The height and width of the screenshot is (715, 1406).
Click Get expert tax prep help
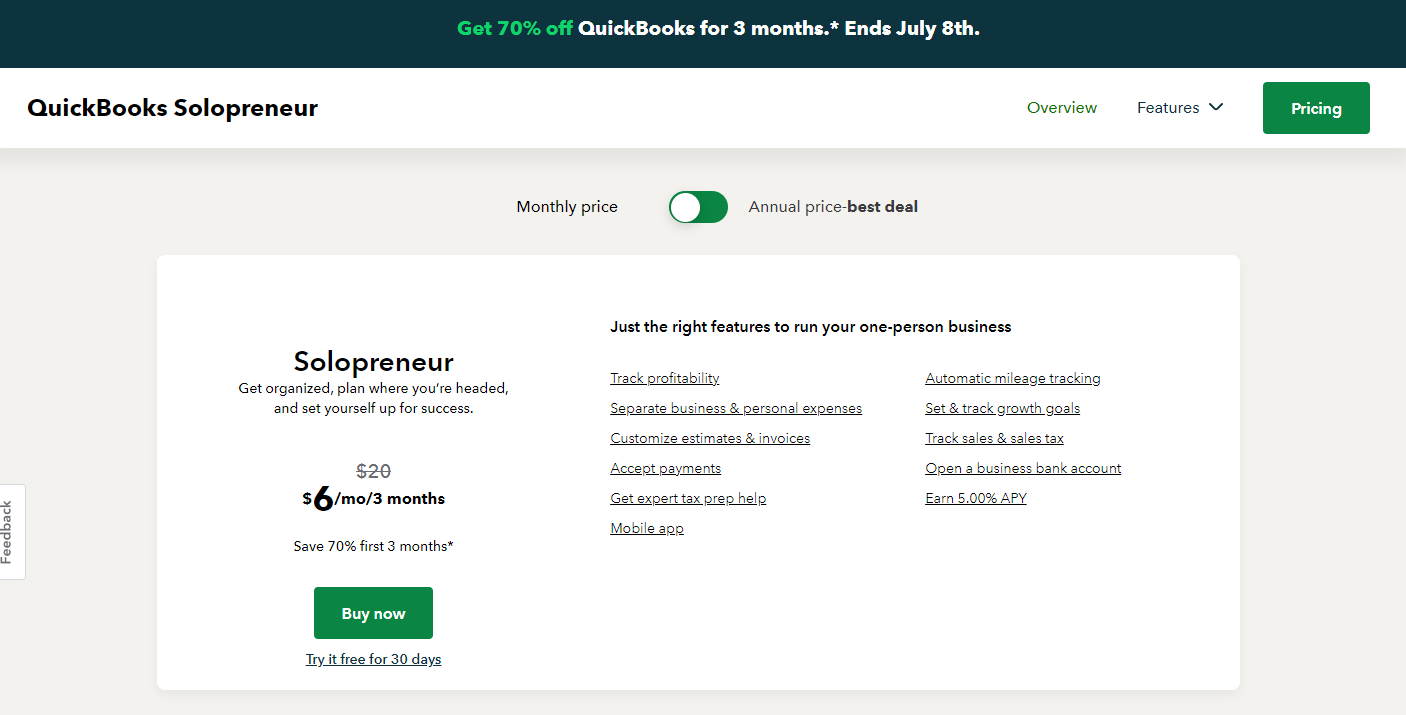click(x=688, y=498)
